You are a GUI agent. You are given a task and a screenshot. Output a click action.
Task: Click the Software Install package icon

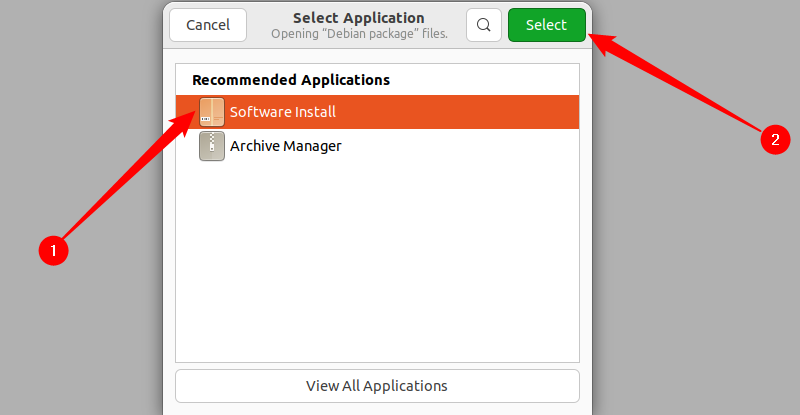212,112
